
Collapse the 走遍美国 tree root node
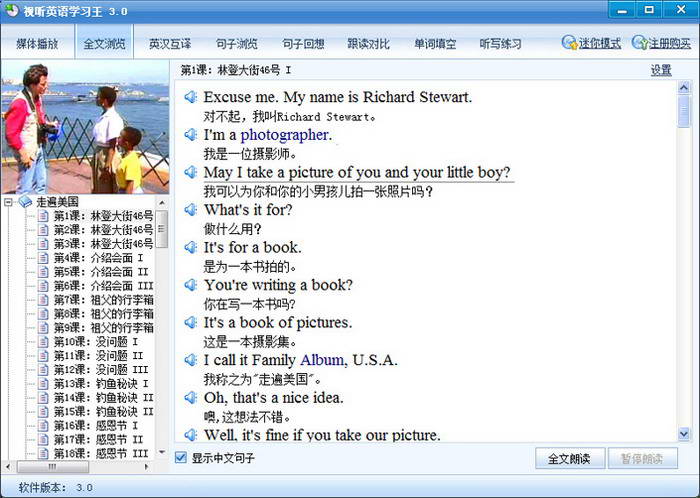[9, 202]
